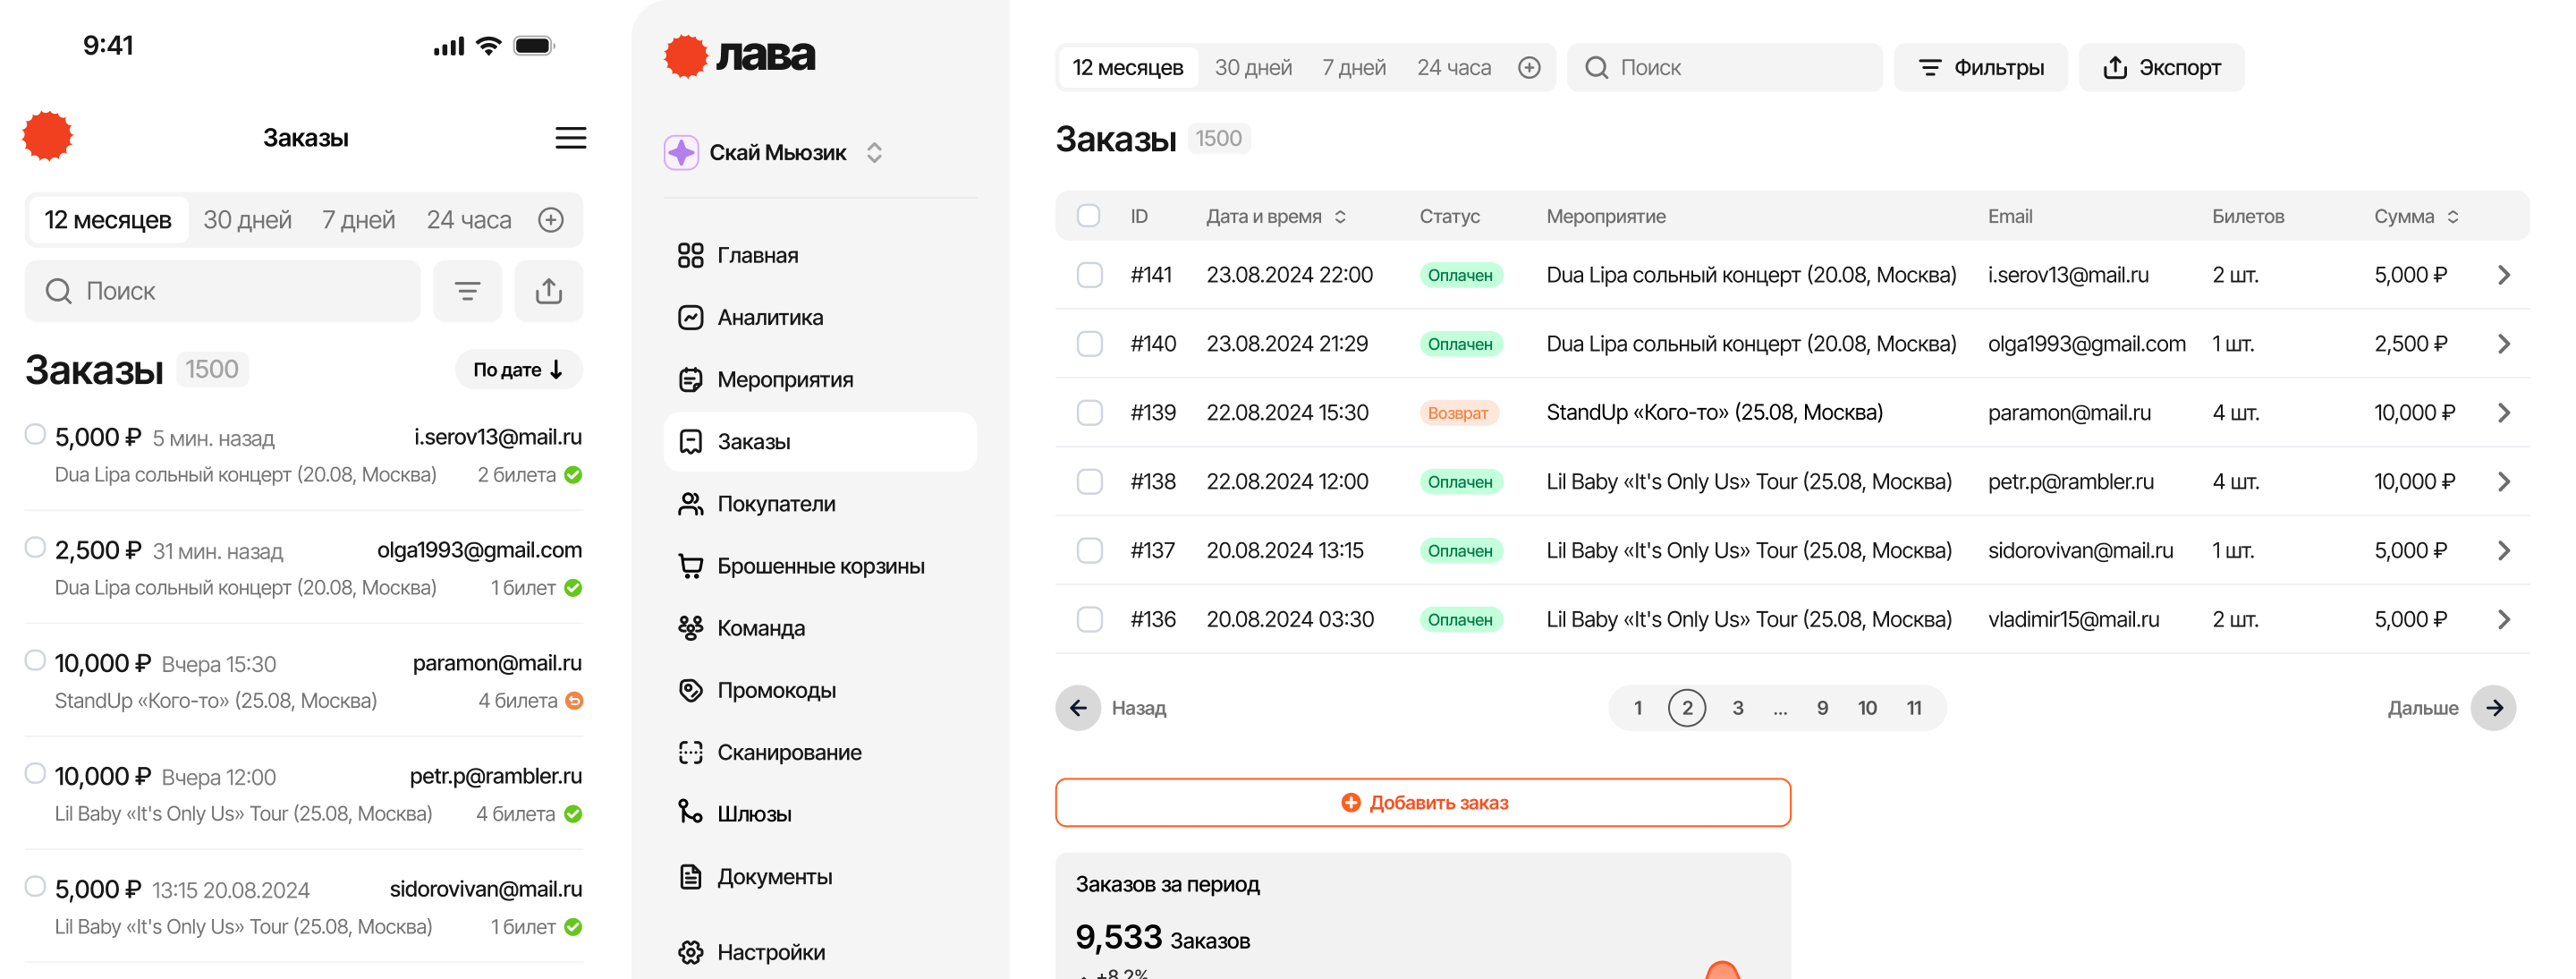Viewport: 2576px width, 979px height.
Task: Select the mobile 5,000 ₽ i.serov13 order radio
Action: click(x=35, y=434)
